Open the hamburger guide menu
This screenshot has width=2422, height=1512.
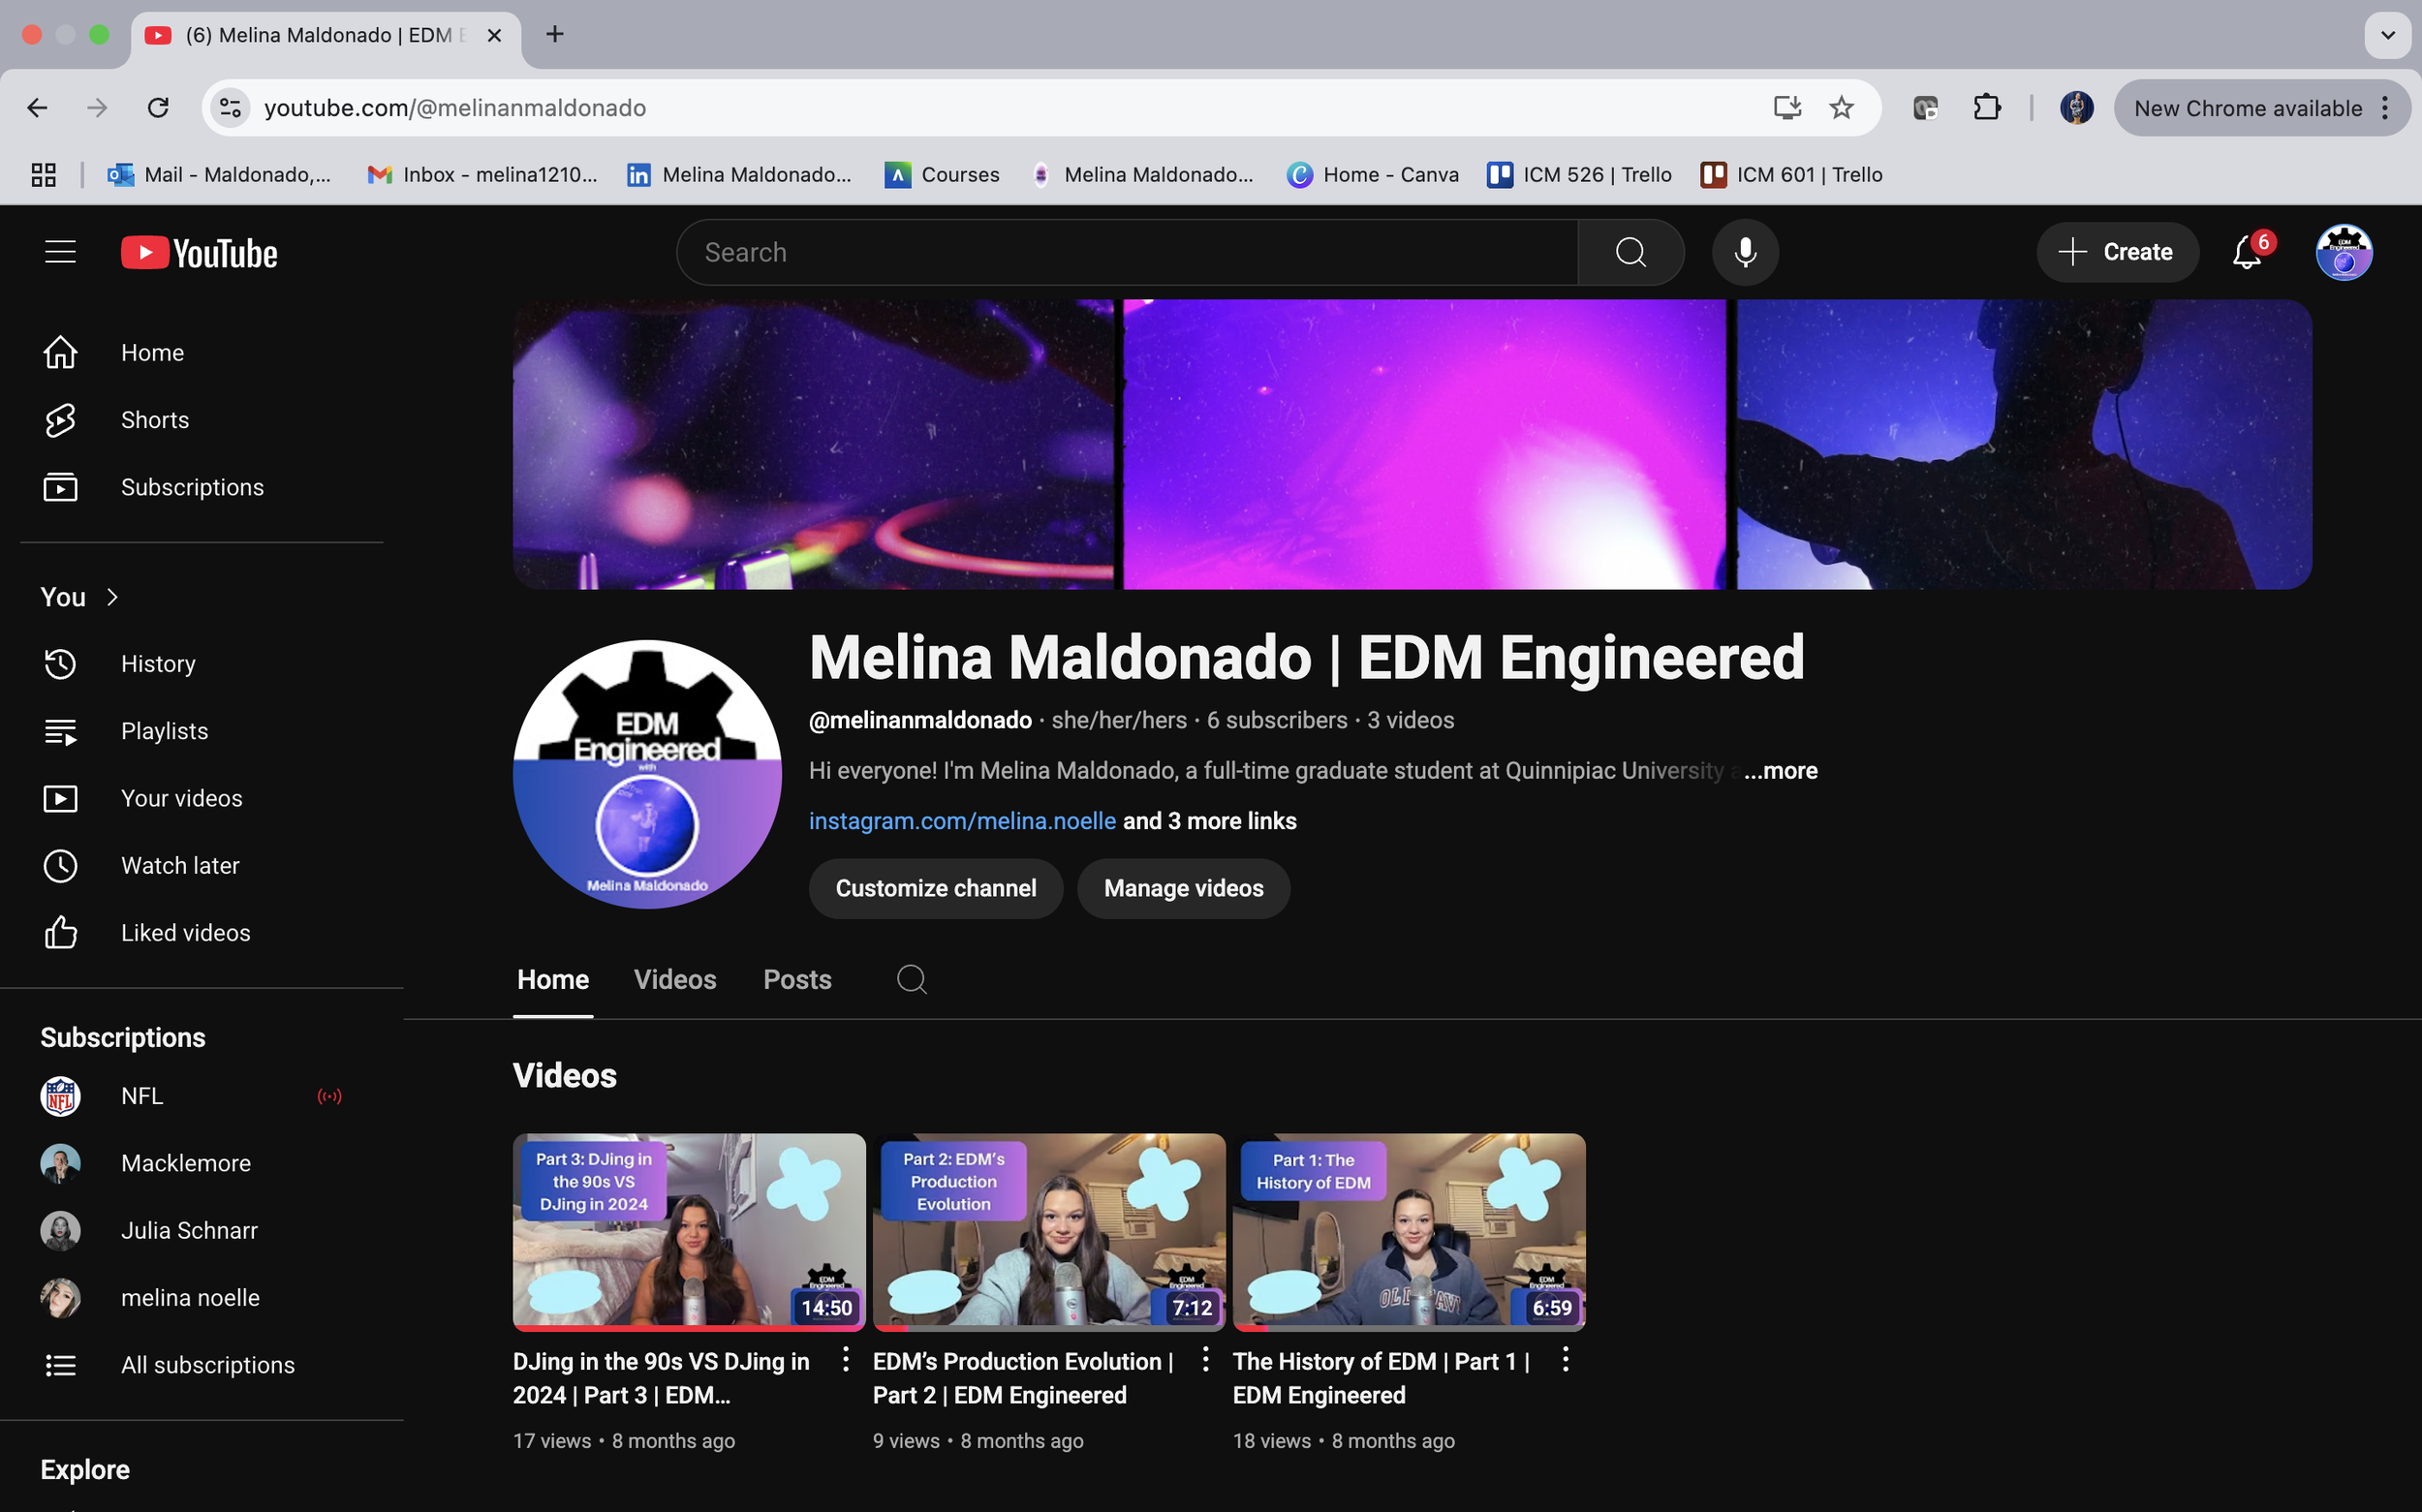pos(61,252)
